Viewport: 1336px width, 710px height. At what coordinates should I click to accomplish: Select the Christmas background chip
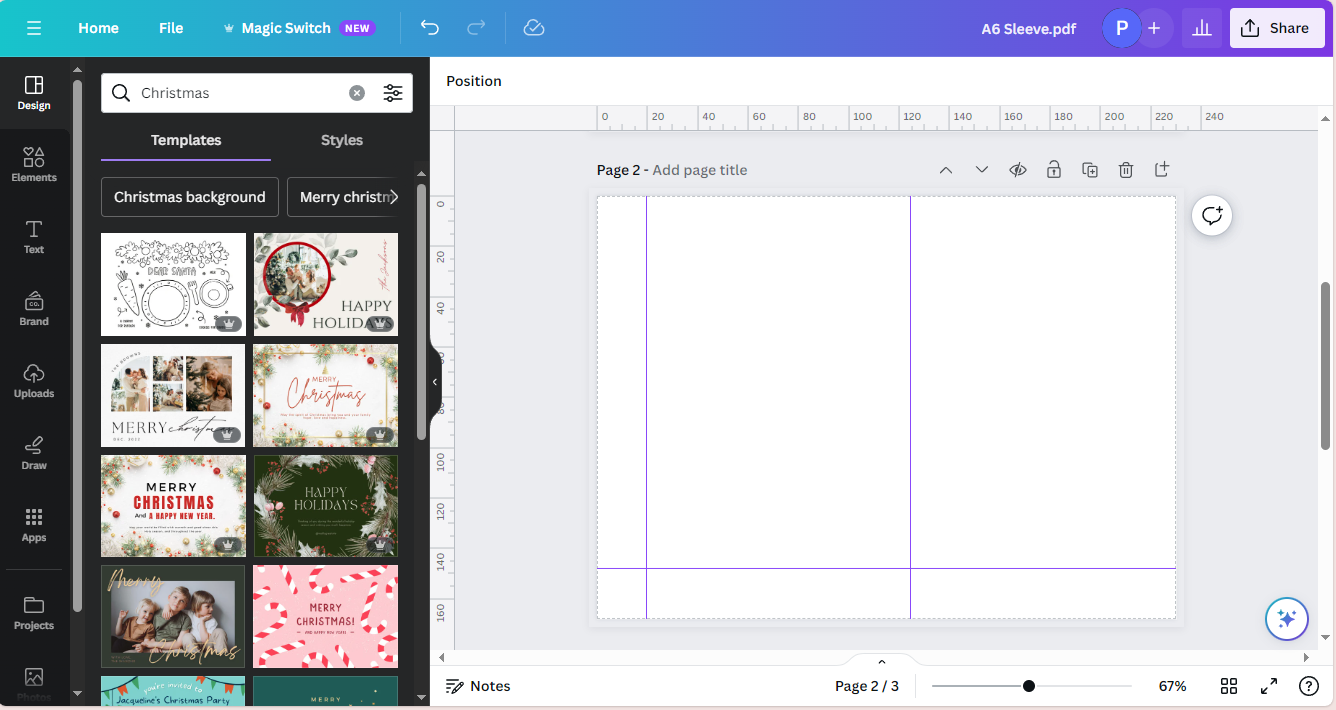tap(190, 197)
